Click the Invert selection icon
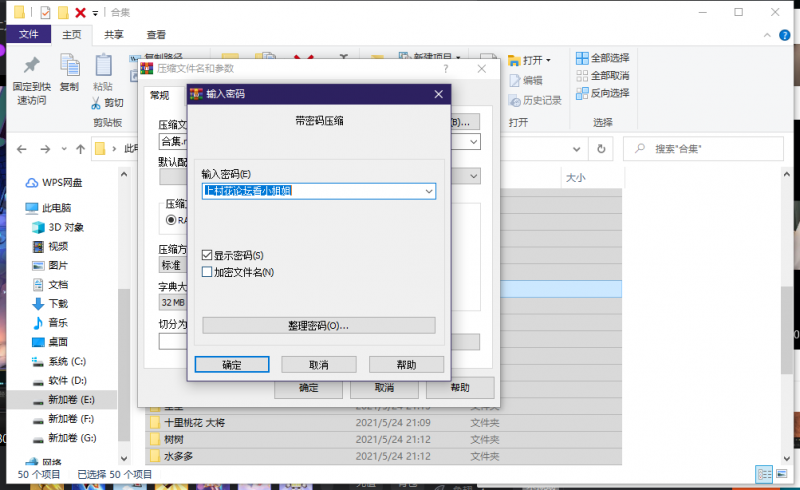The width and height of the screenshot is (800, 490). point(582,93)
